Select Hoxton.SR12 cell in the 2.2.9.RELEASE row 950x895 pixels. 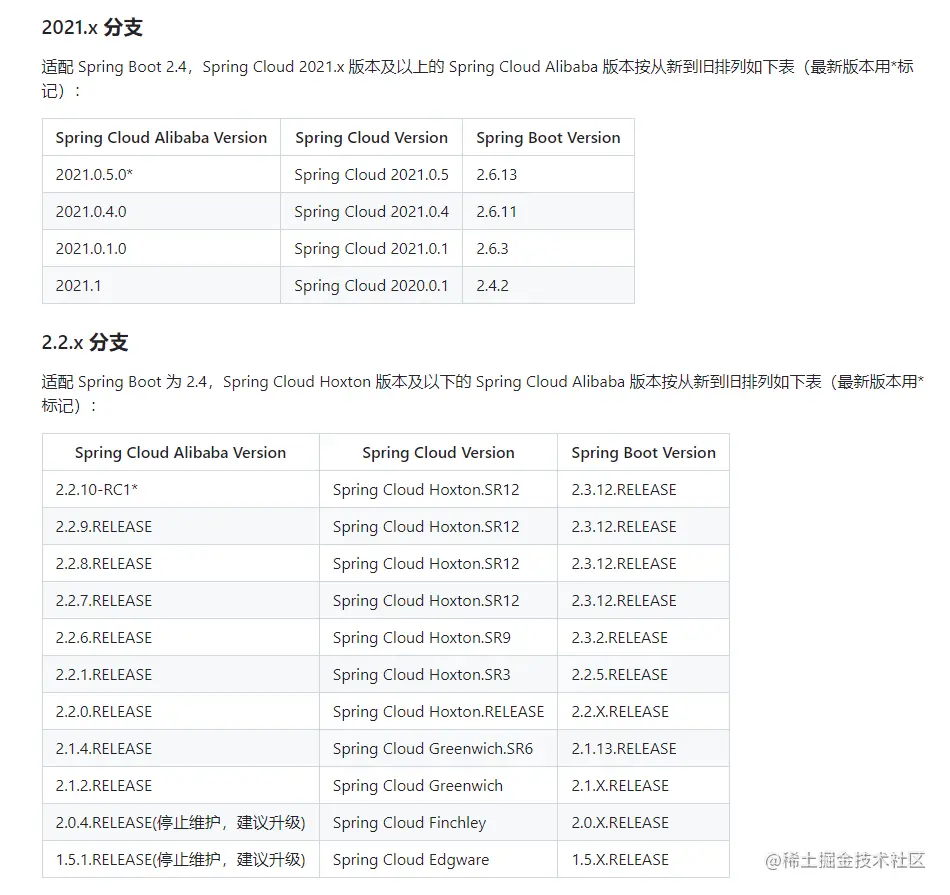tap(438, 527)
